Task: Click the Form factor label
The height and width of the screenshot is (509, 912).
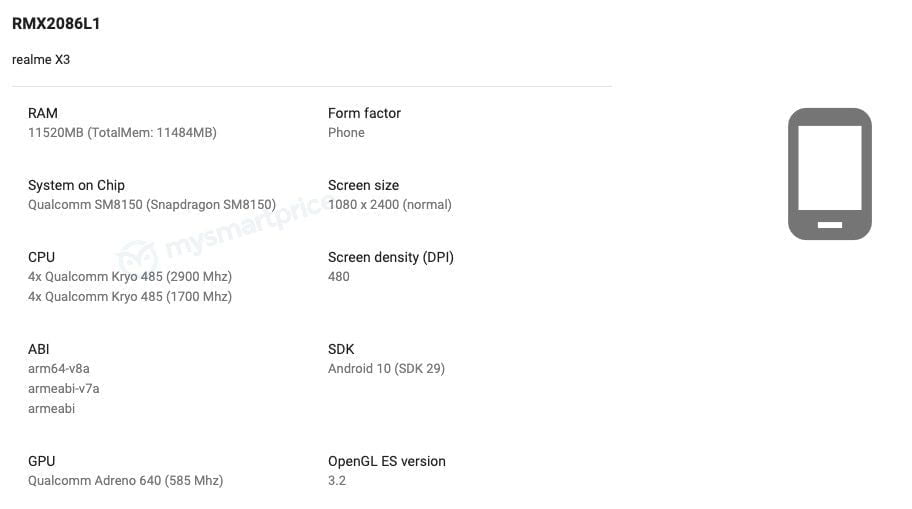Action: tap(364, 113)
